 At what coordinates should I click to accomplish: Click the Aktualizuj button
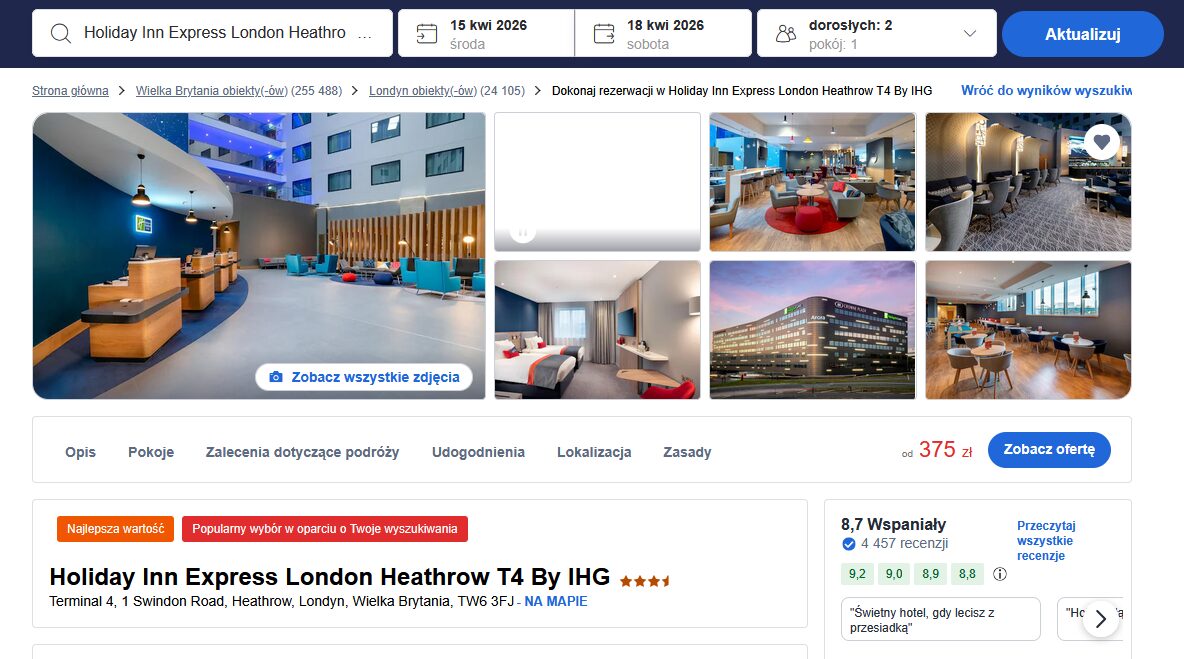tap(1082, 34)
